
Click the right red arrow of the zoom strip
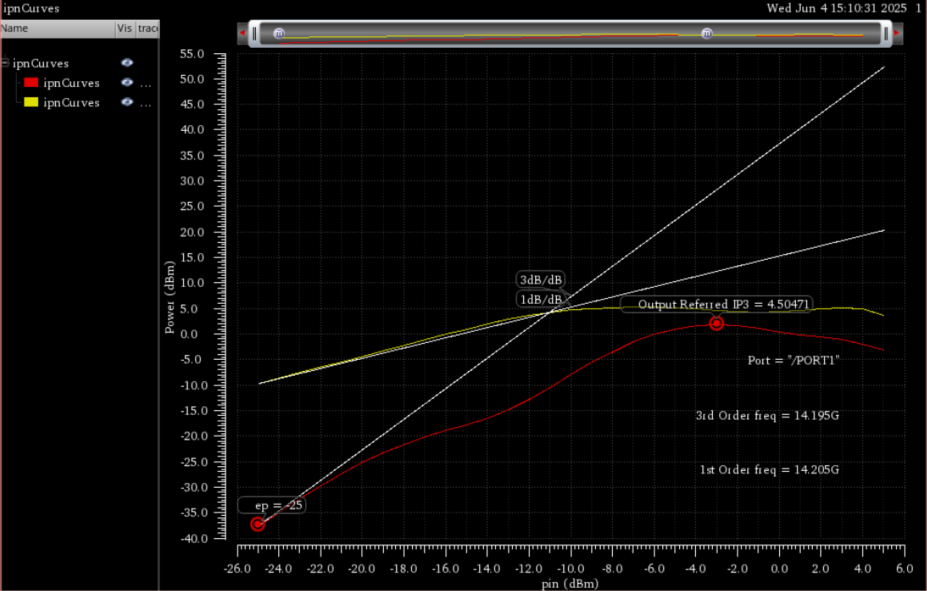[x=897, y=33]
